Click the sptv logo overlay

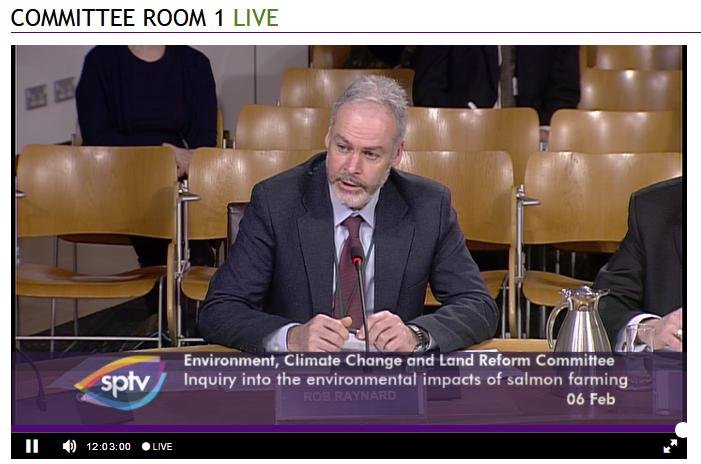pos(122,383)
